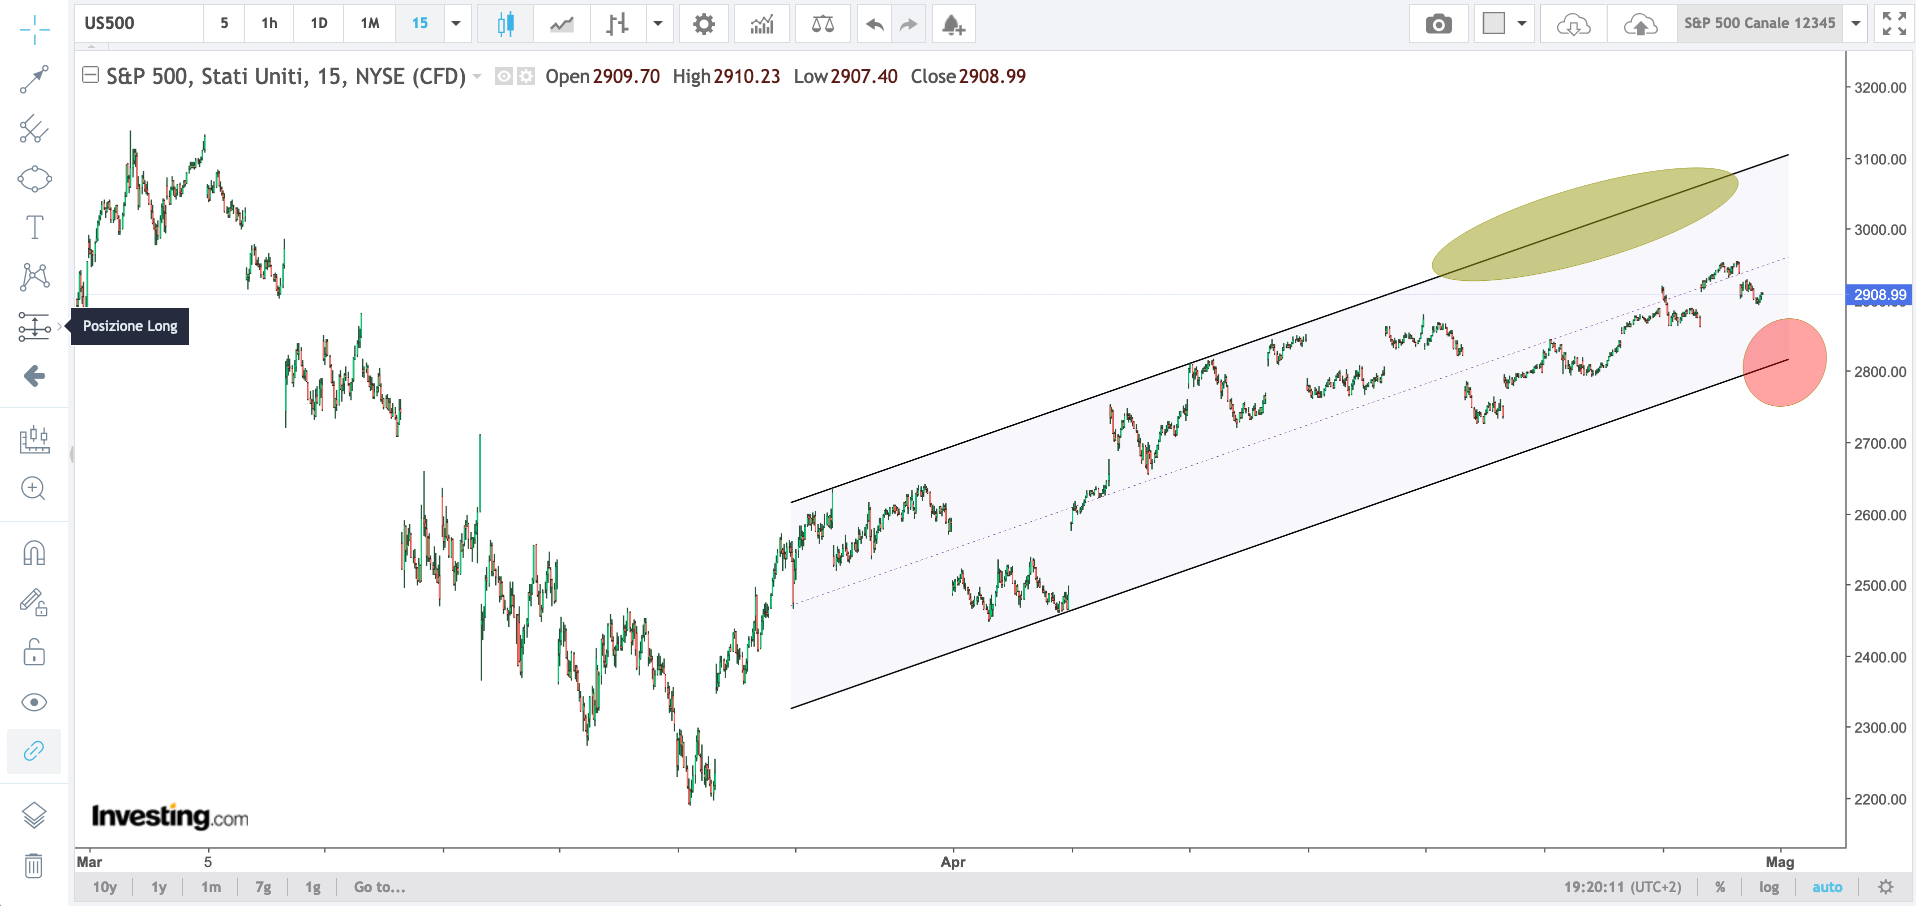This screenshot has width=1916, height=906.
Task: Set the date range to 10y
Action: (x=105, y=887)
